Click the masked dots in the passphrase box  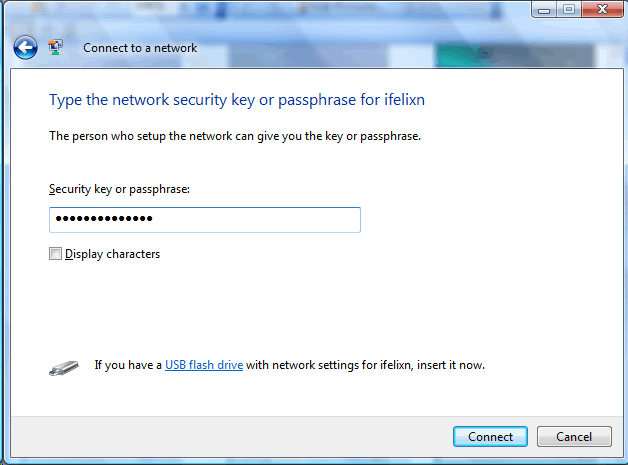(x=103, y=220)
